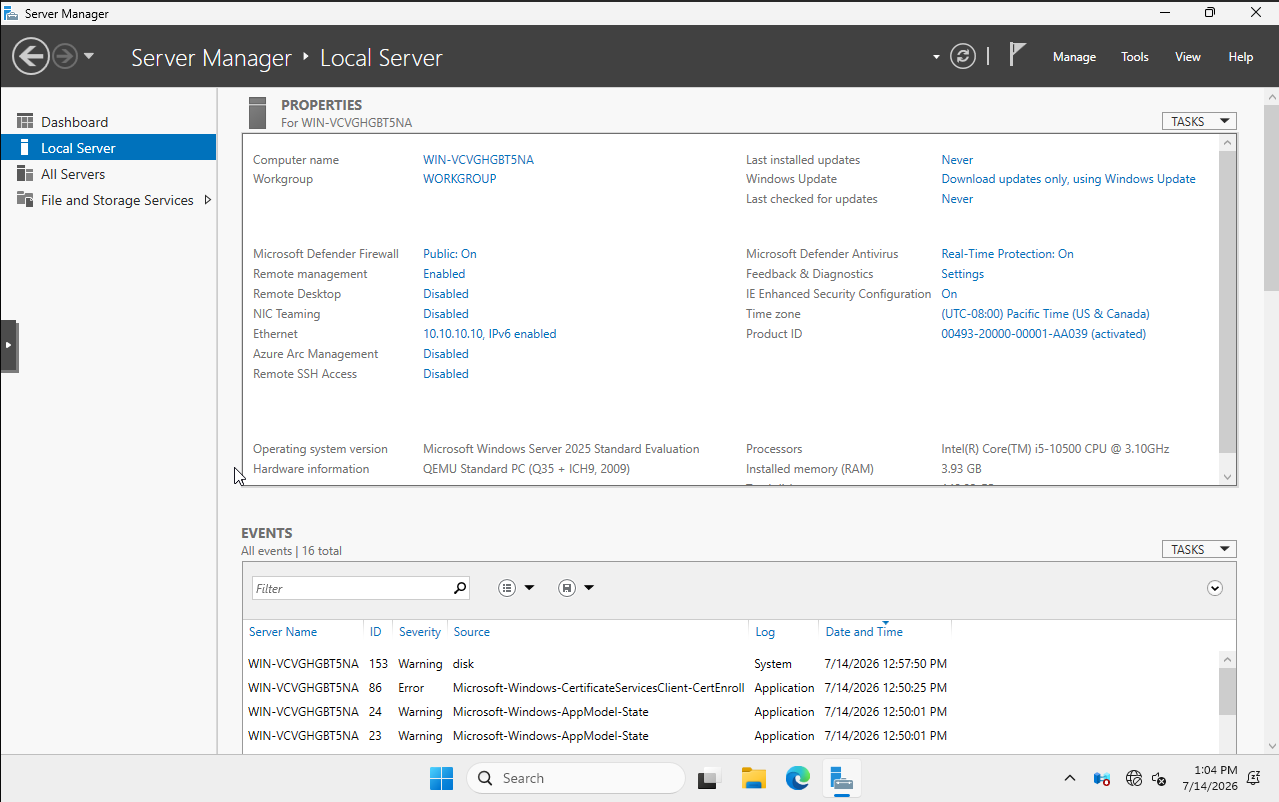Click Azure Arc Management Disabled link
The image size is (1279, 802).
coord(446,354)
